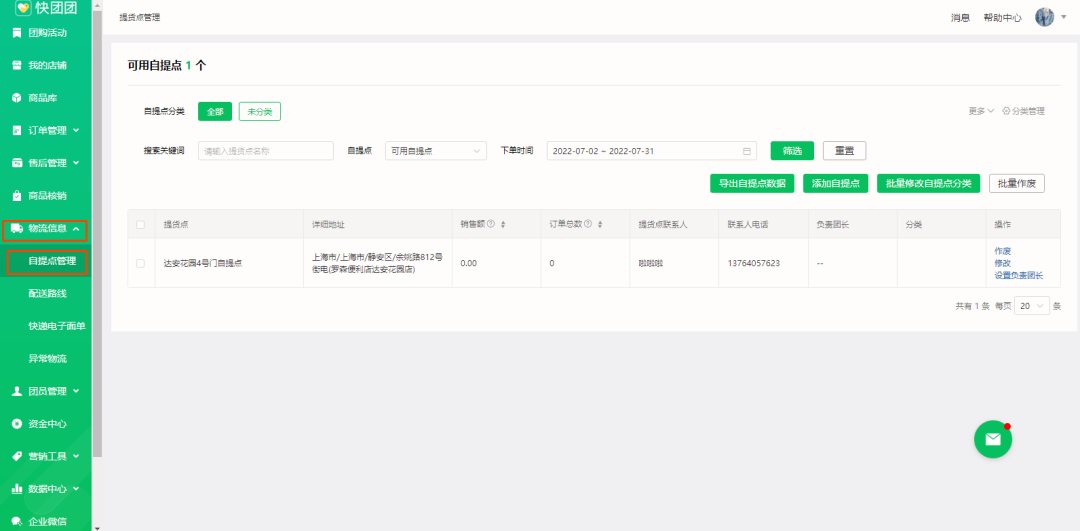Click the 数据中心 bar chart icon
Viewport: 1080px width, 531px height.
[x=17, y=489]
